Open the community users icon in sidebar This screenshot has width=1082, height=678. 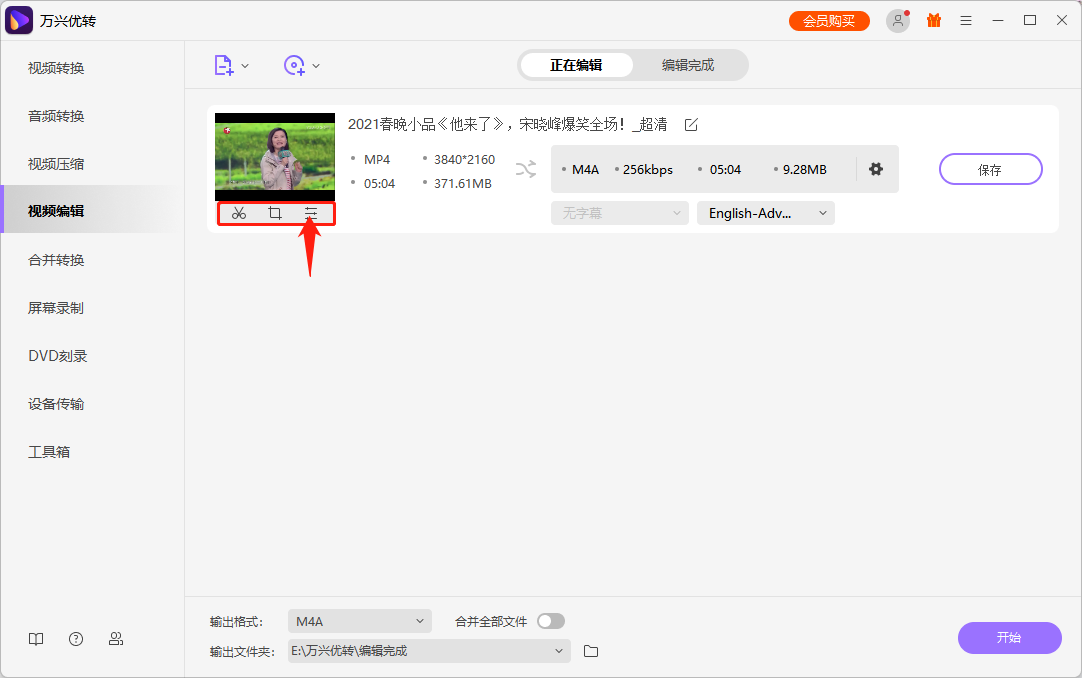point(116,639)
